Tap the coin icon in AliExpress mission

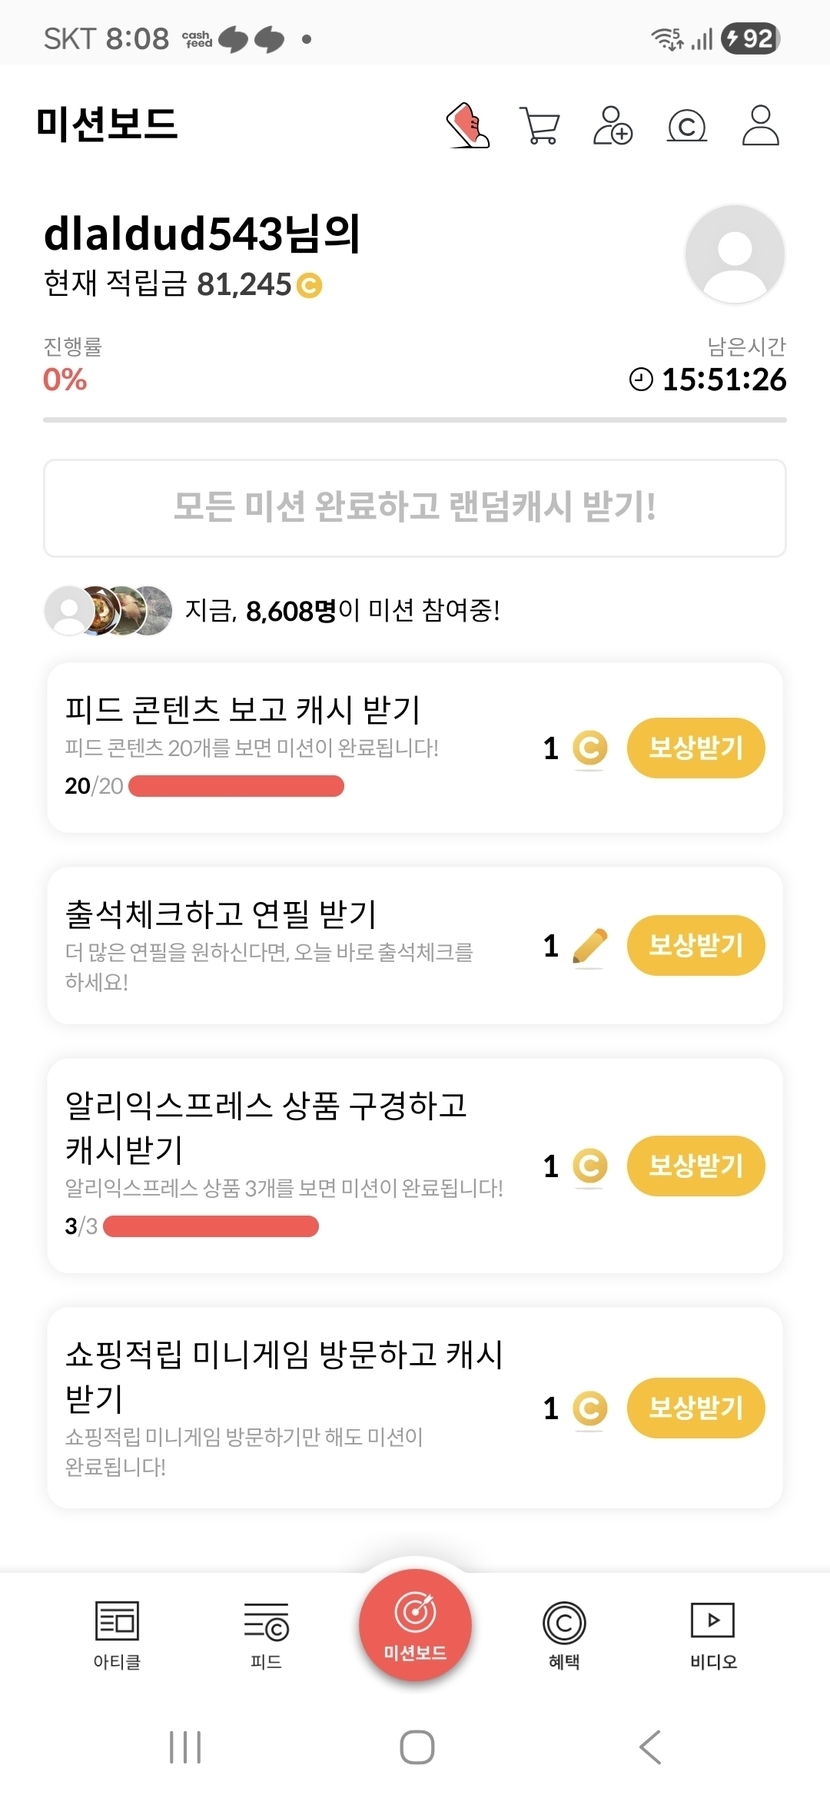(590, 1166)
